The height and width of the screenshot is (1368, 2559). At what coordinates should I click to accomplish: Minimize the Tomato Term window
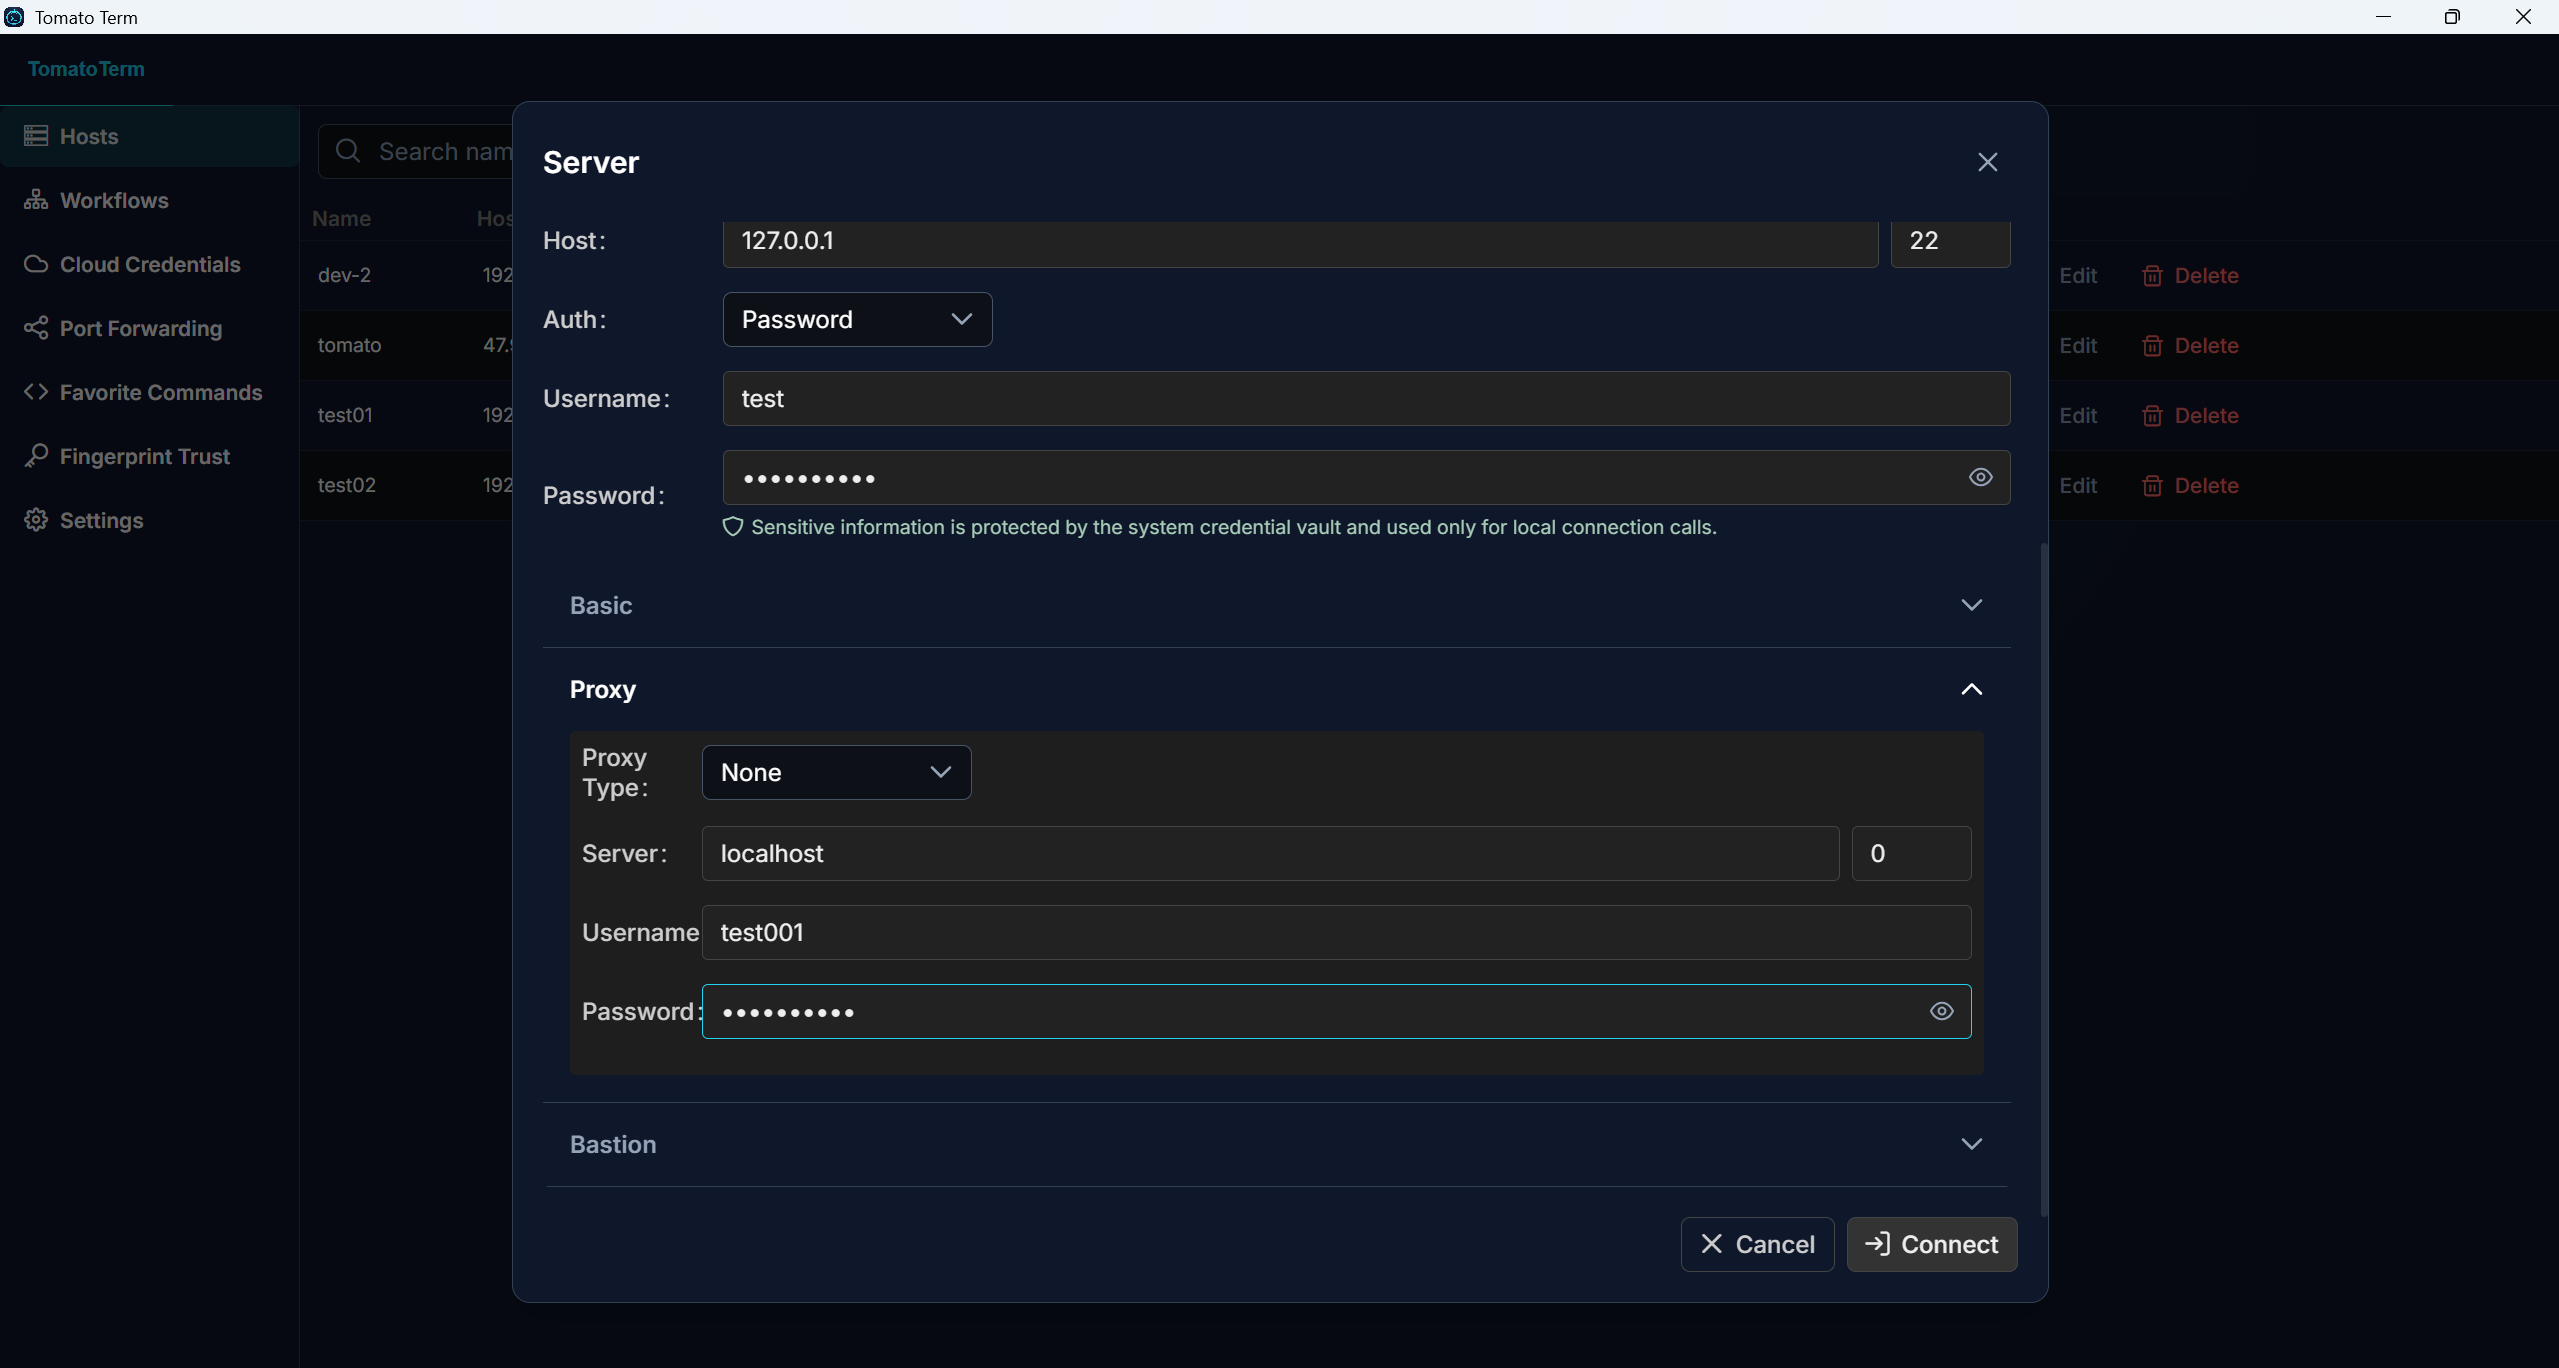pyautogui.click(x=2383, y=17)
